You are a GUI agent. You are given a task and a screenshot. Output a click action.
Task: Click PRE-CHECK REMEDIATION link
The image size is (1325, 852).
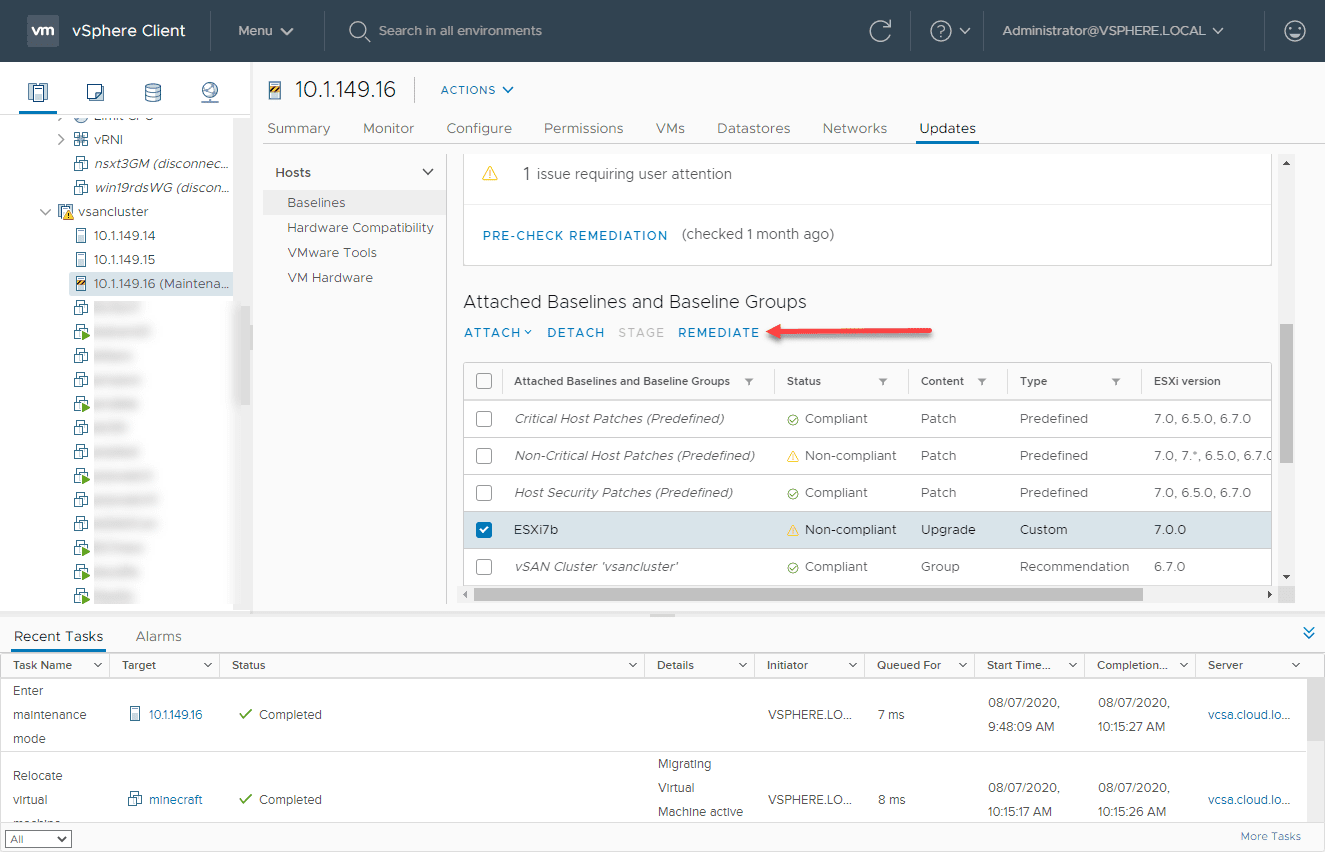[x=574, y=235]
